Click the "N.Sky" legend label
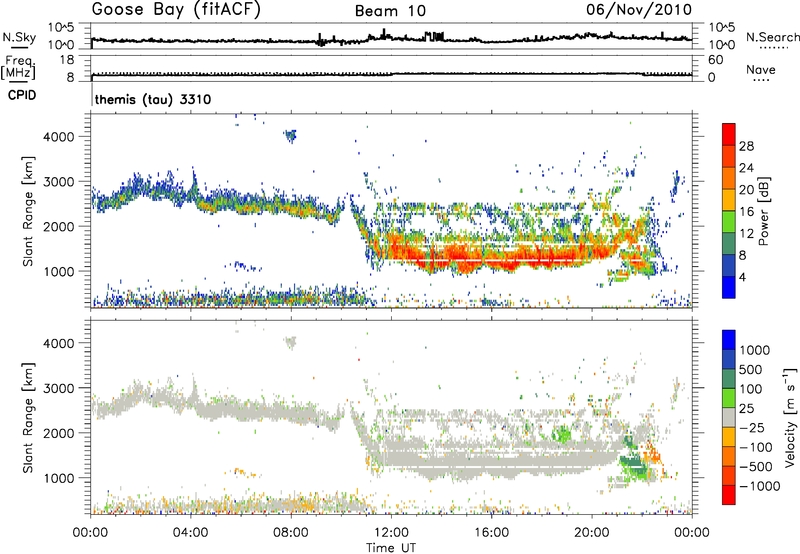The height and width of the screenshot is (554, 800). [19, 37]
